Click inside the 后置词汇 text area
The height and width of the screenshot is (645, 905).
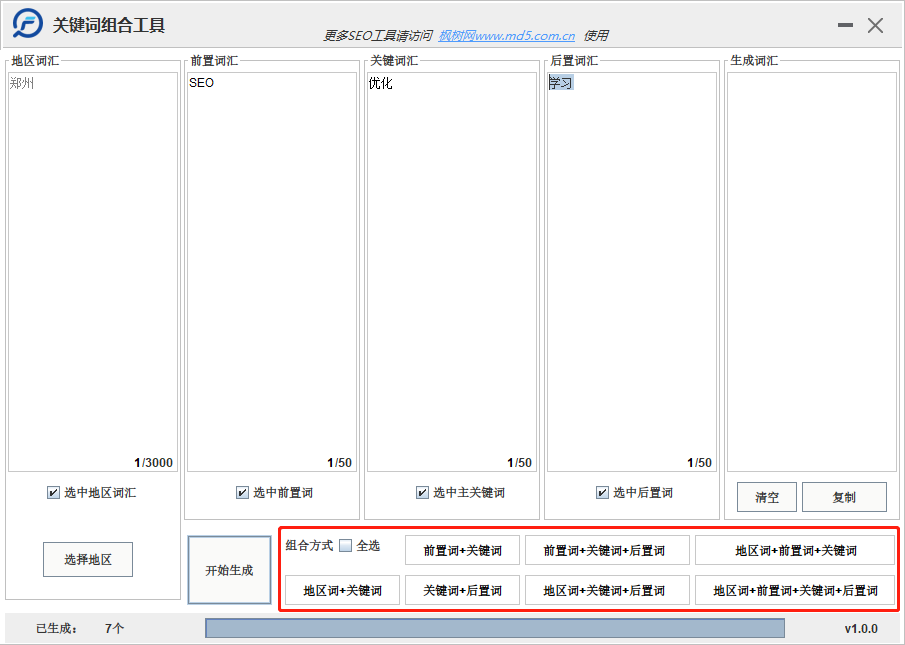pos(632,272)
